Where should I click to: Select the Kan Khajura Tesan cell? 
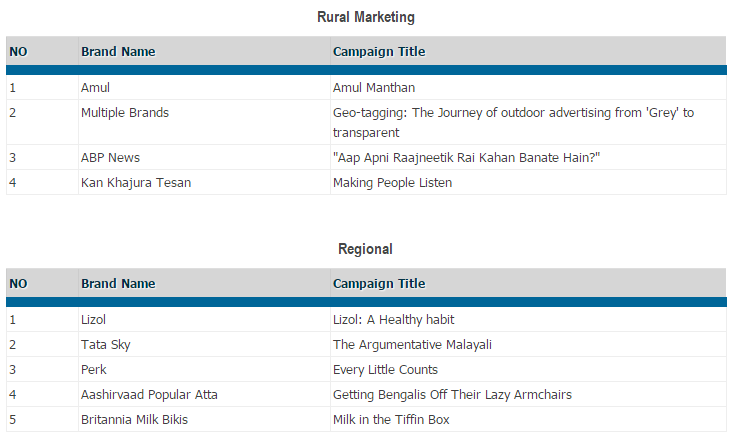tap(136, 183)
